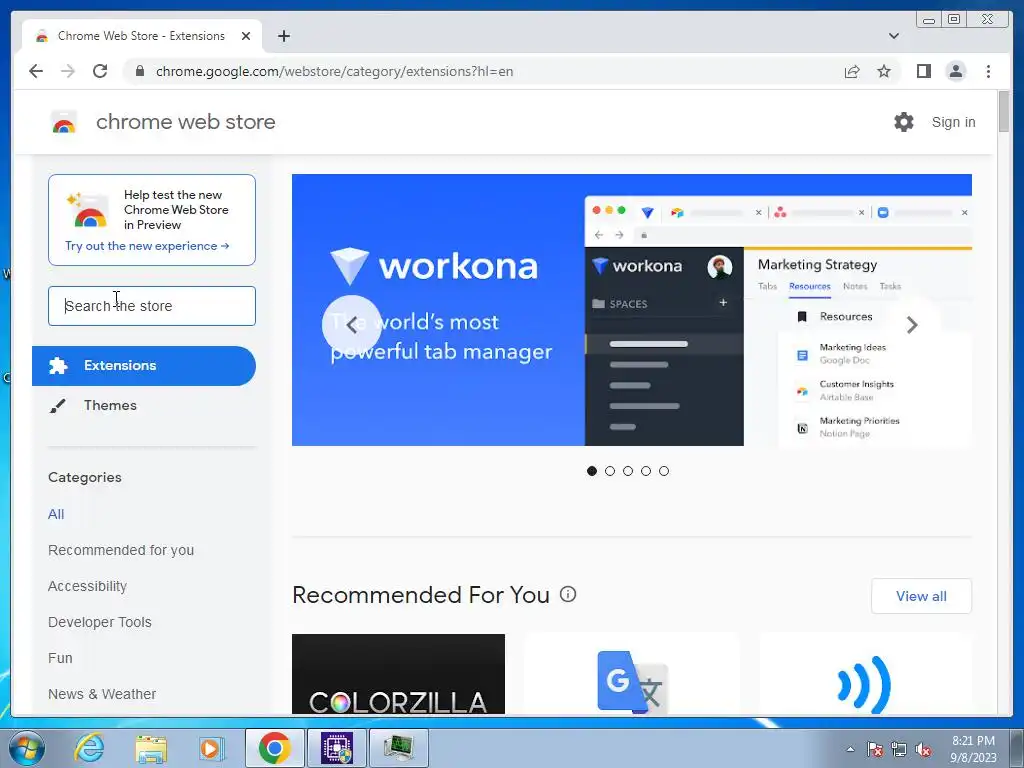Click the network tray icon
1024x768 pixels.
click(899, 749)
